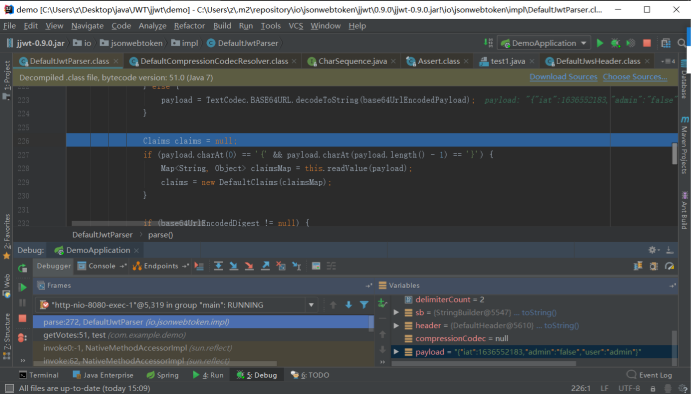Image resolution: width=691 pixels, height=394 pixels.
Task: Click the UTF-8 encoding in status bar
Action: point(630,388)
